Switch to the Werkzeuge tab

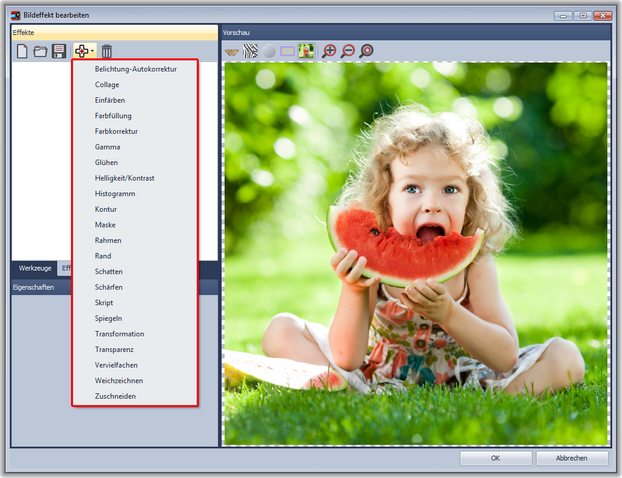[x=35, y=268]
